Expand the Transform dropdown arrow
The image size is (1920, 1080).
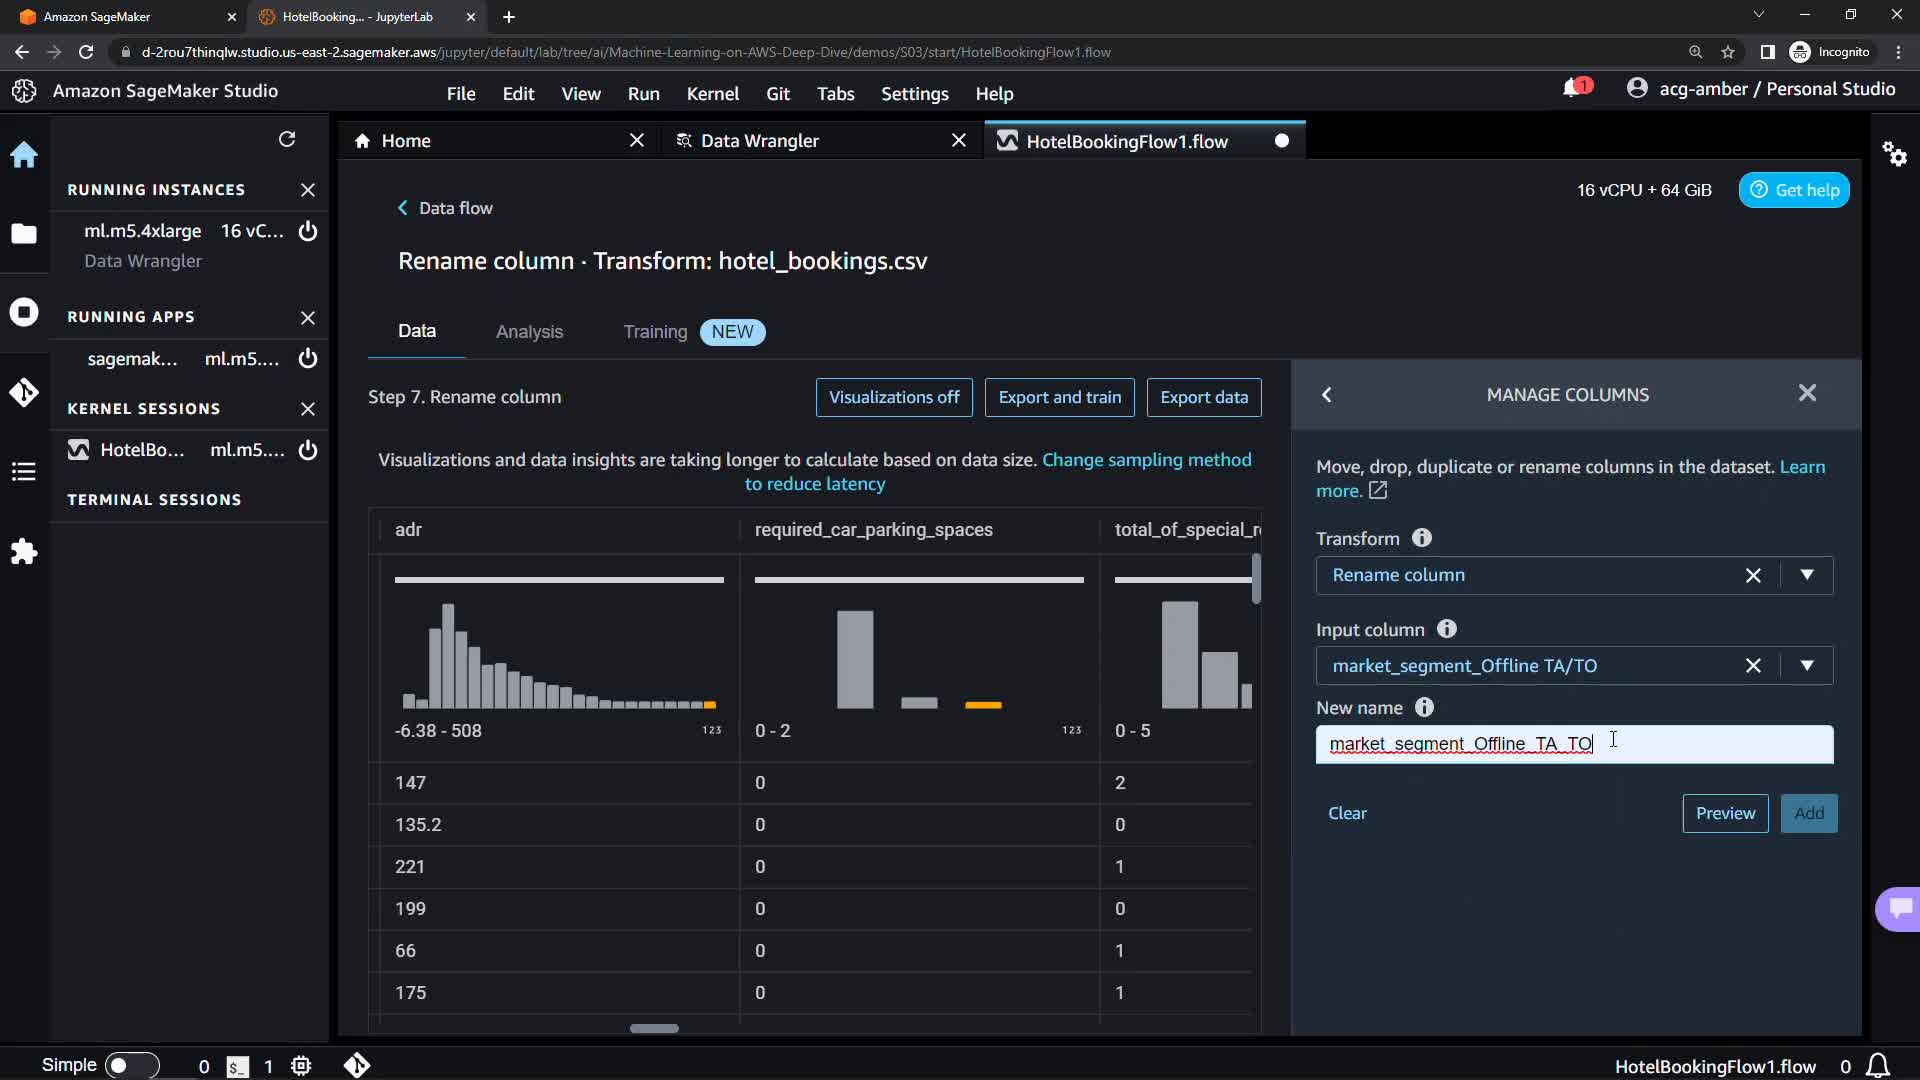[1806, 575]
